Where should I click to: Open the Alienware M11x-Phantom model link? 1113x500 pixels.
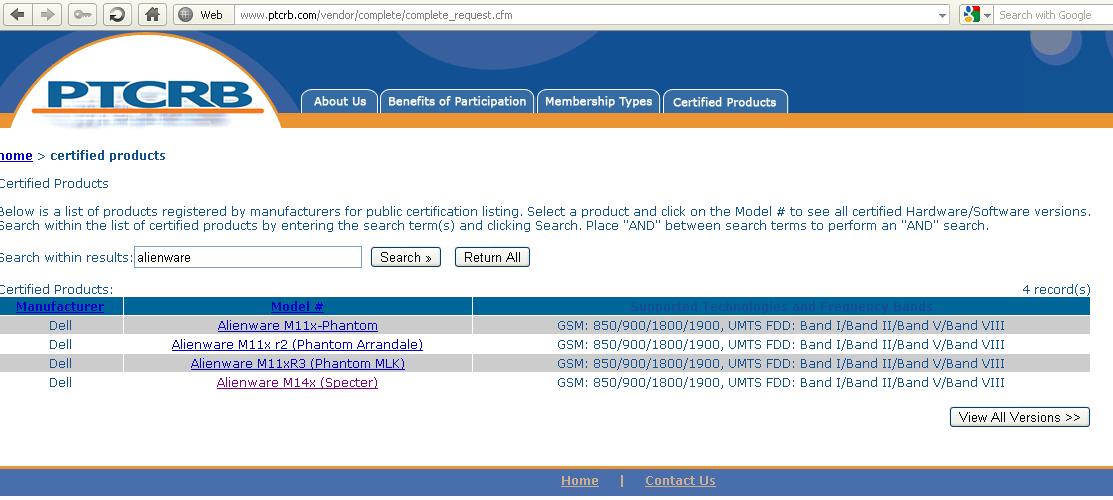tap(297, 326)
